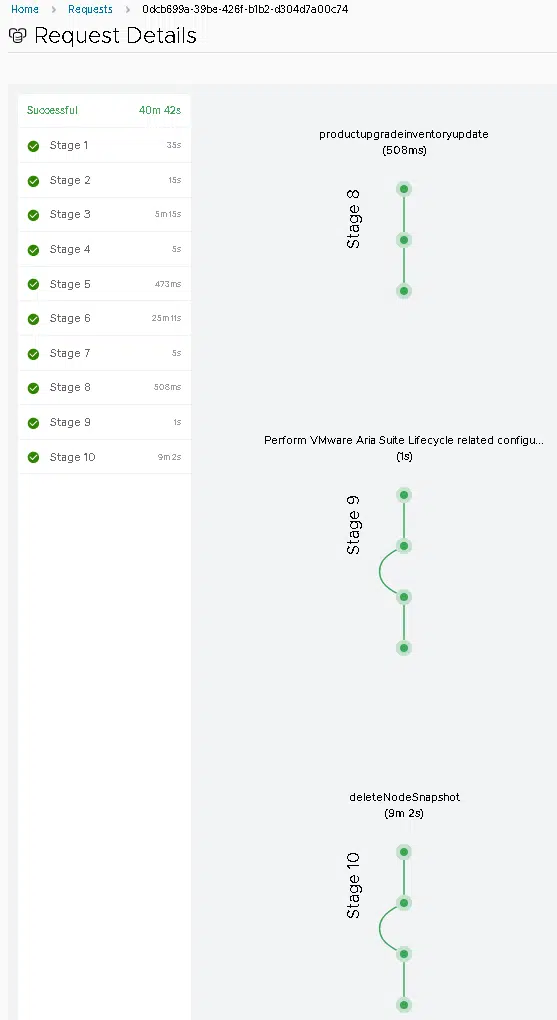Click the deleteNodeSnapshot stage title
The width and height of the screenshot is (557, 1020).
coord(405,798)
